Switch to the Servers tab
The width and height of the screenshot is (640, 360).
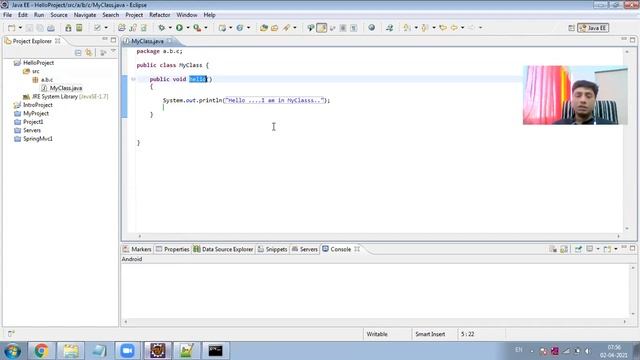pos(305,249)
